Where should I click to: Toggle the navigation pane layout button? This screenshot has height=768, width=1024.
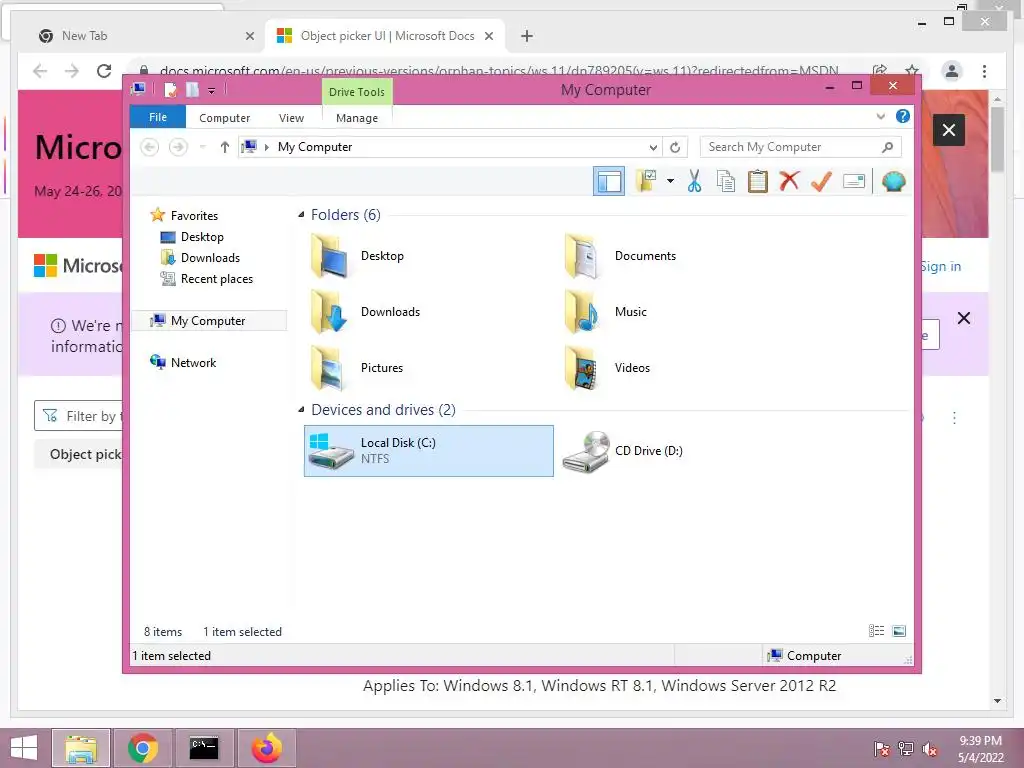point(609,182)
